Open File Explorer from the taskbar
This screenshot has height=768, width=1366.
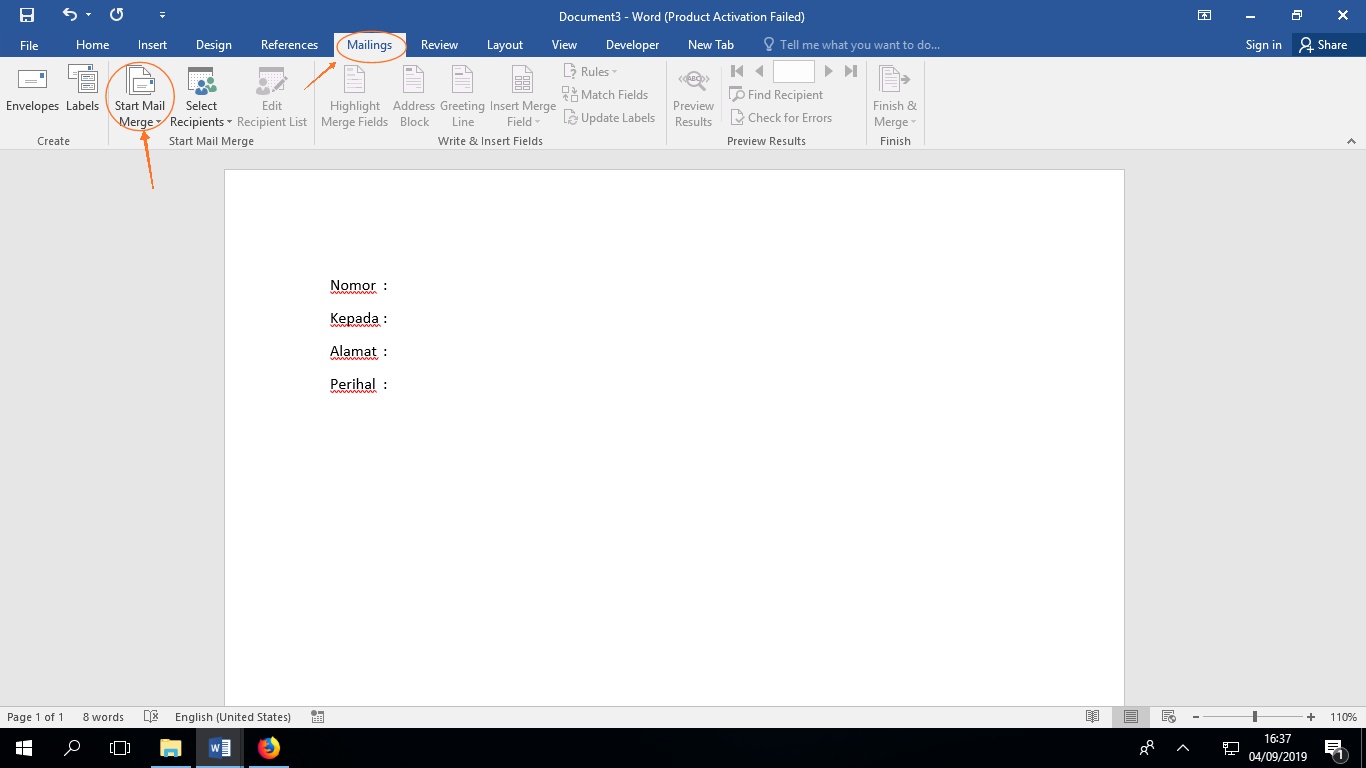point(171,747)
